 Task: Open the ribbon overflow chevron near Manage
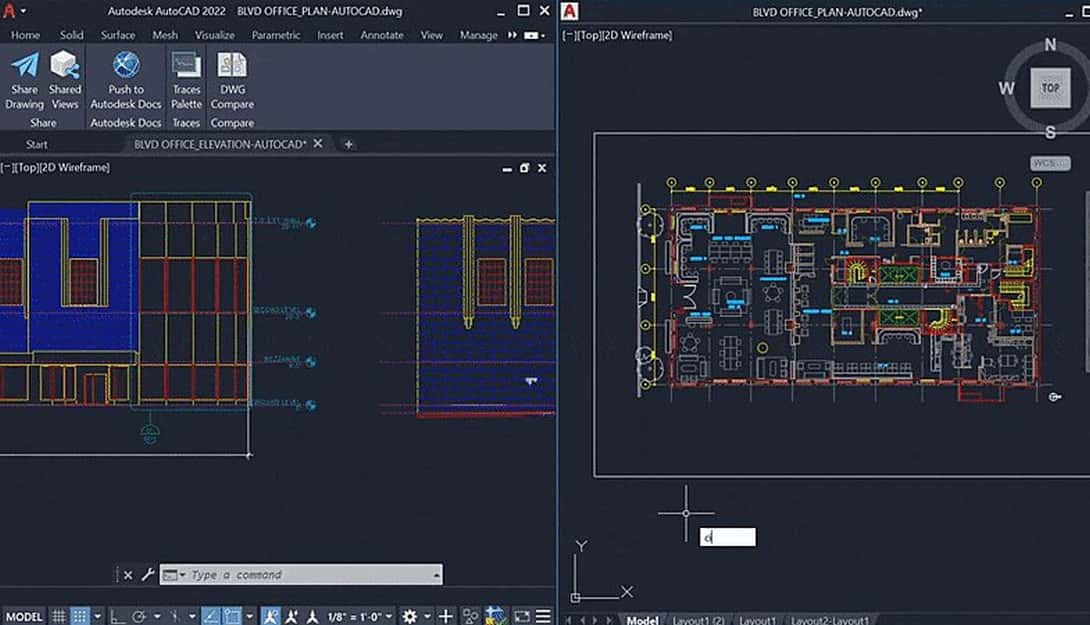pos(510,34)
